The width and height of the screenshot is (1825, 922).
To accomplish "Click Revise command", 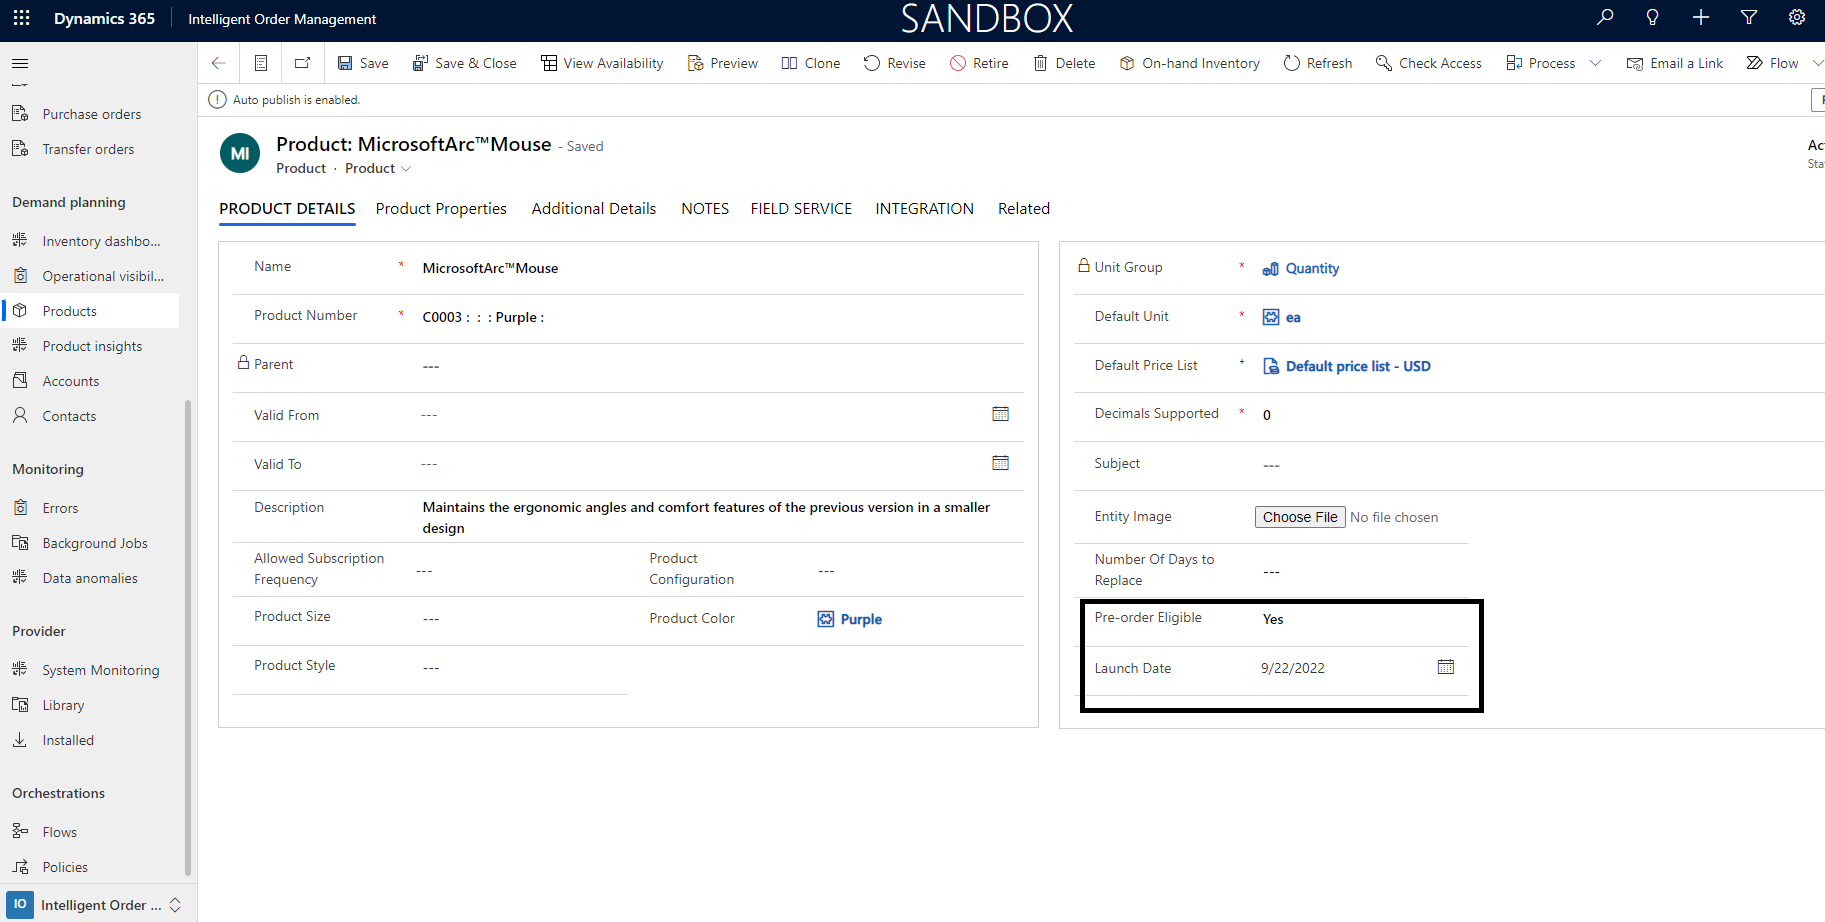I will [x=895, y=63].
